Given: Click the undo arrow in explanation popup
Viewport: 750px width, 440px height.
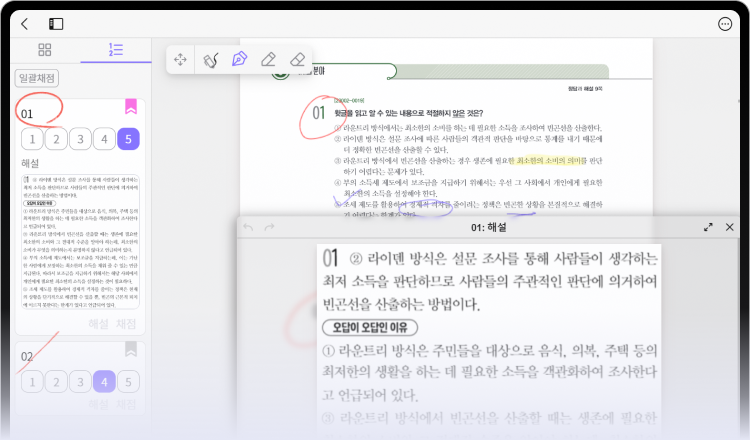Looking at the screenshot, I should click(x=248, y=228).
